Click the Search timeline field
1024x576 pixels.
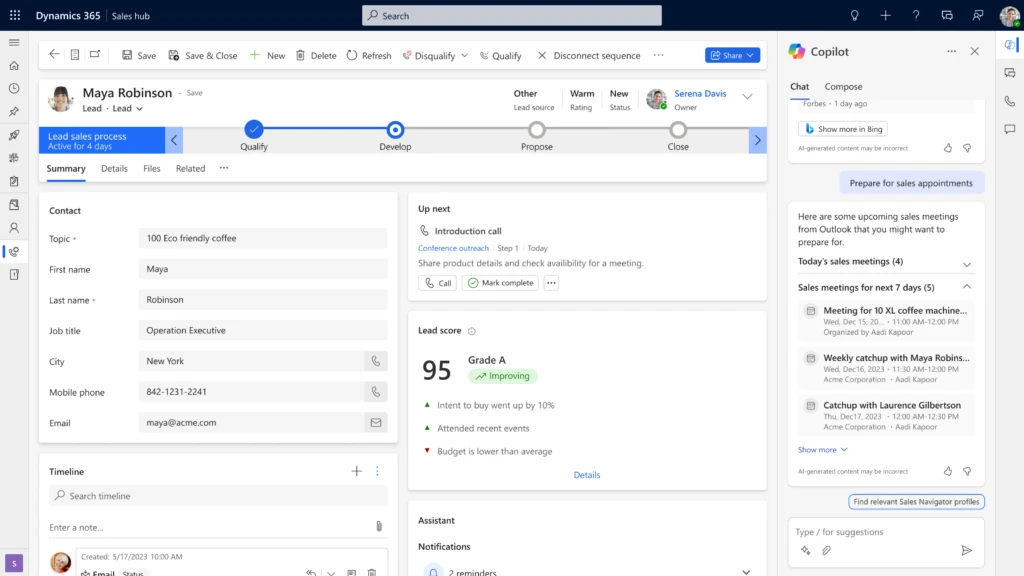215,495
